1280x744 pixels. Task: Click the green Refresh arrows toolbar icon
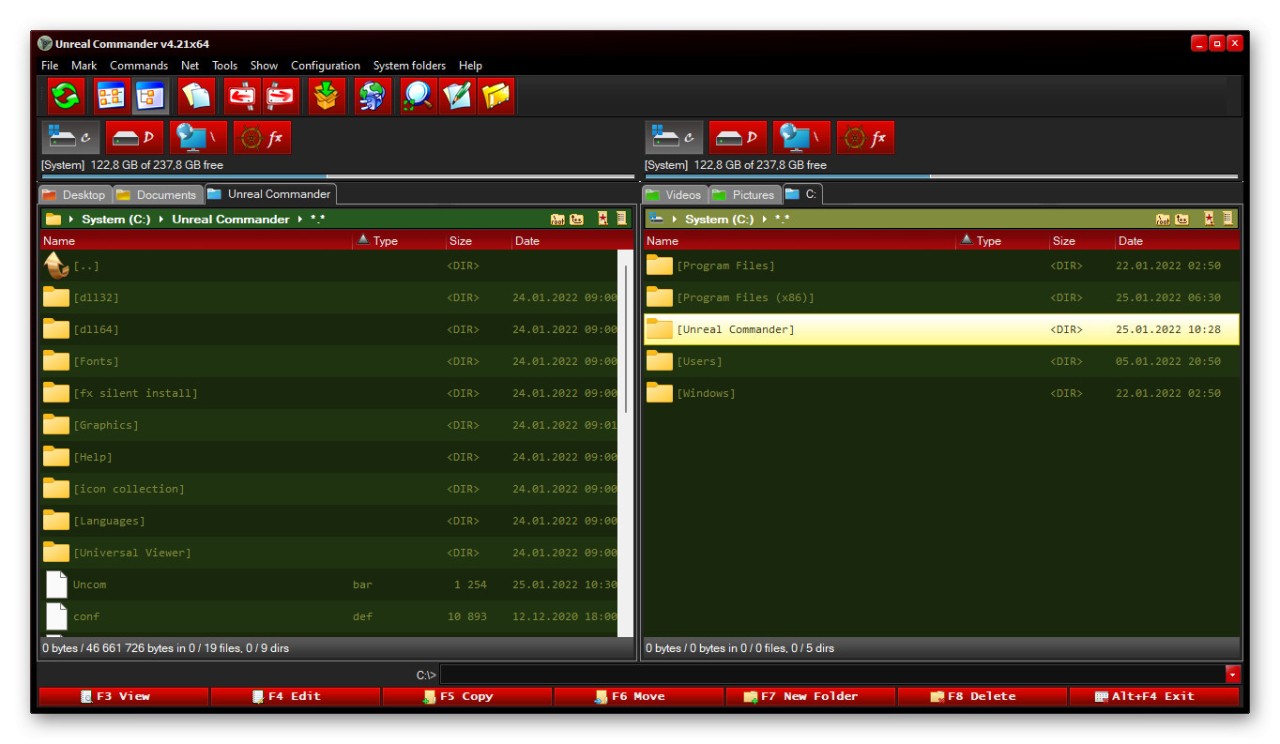tap(65, 96)
